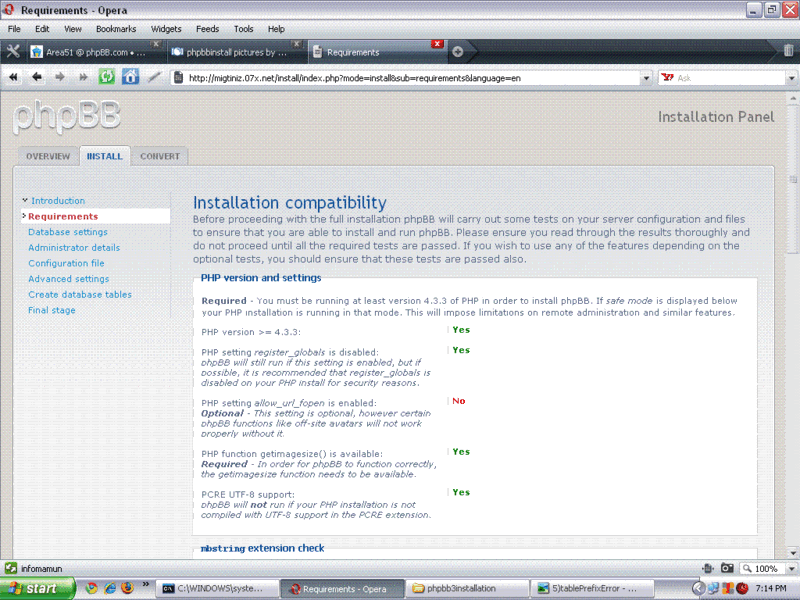
Task: Launch Firefox from quick launch
Action: point(128,588)
